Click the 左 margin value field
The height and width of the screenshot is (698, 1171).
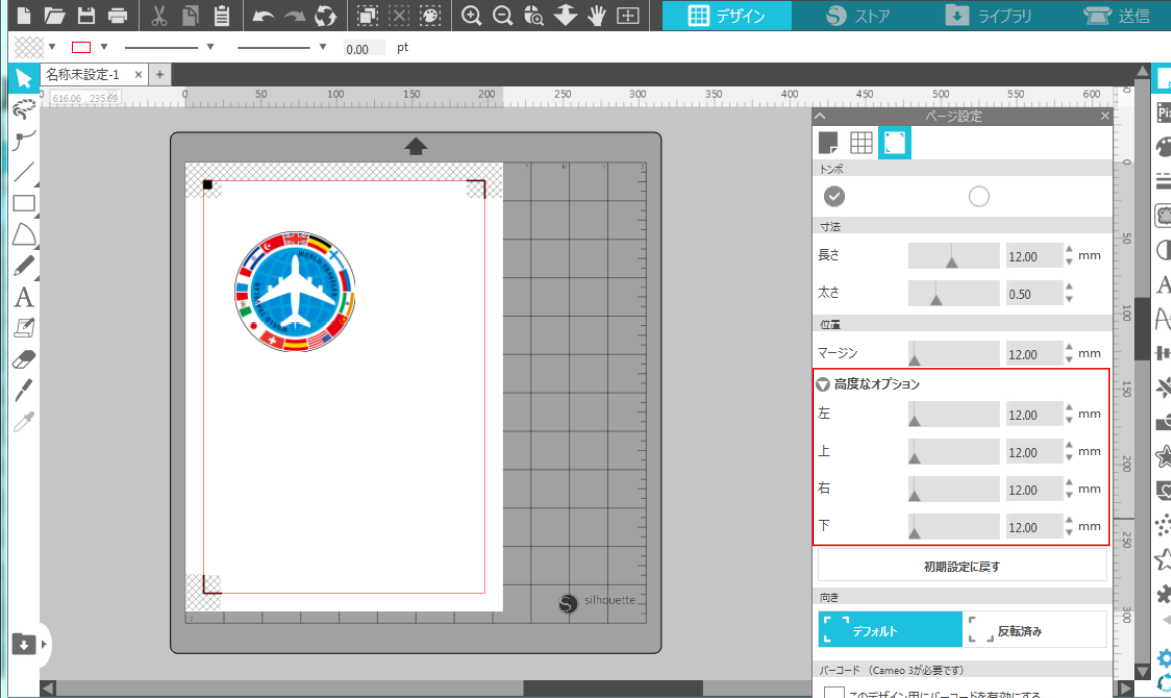pyautogui.click(x=1034, y=414)
